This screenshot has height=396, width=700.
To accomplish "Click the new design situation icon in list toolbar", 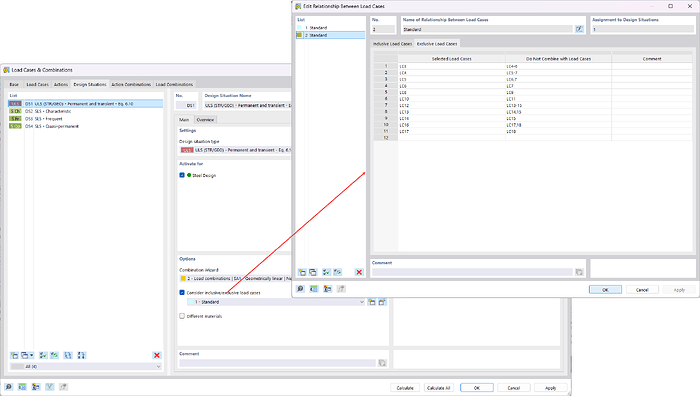I will (15, 355).
